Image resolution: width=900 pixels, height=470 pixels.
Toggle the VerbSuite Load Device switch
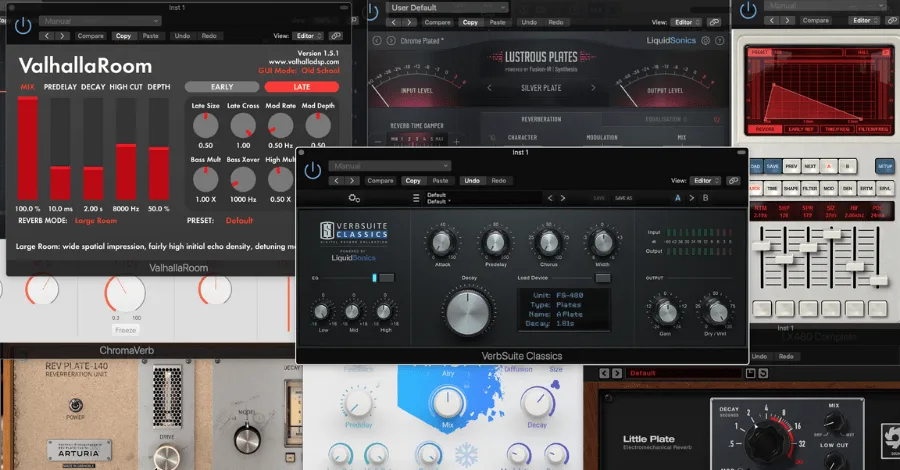coord(602,278)
